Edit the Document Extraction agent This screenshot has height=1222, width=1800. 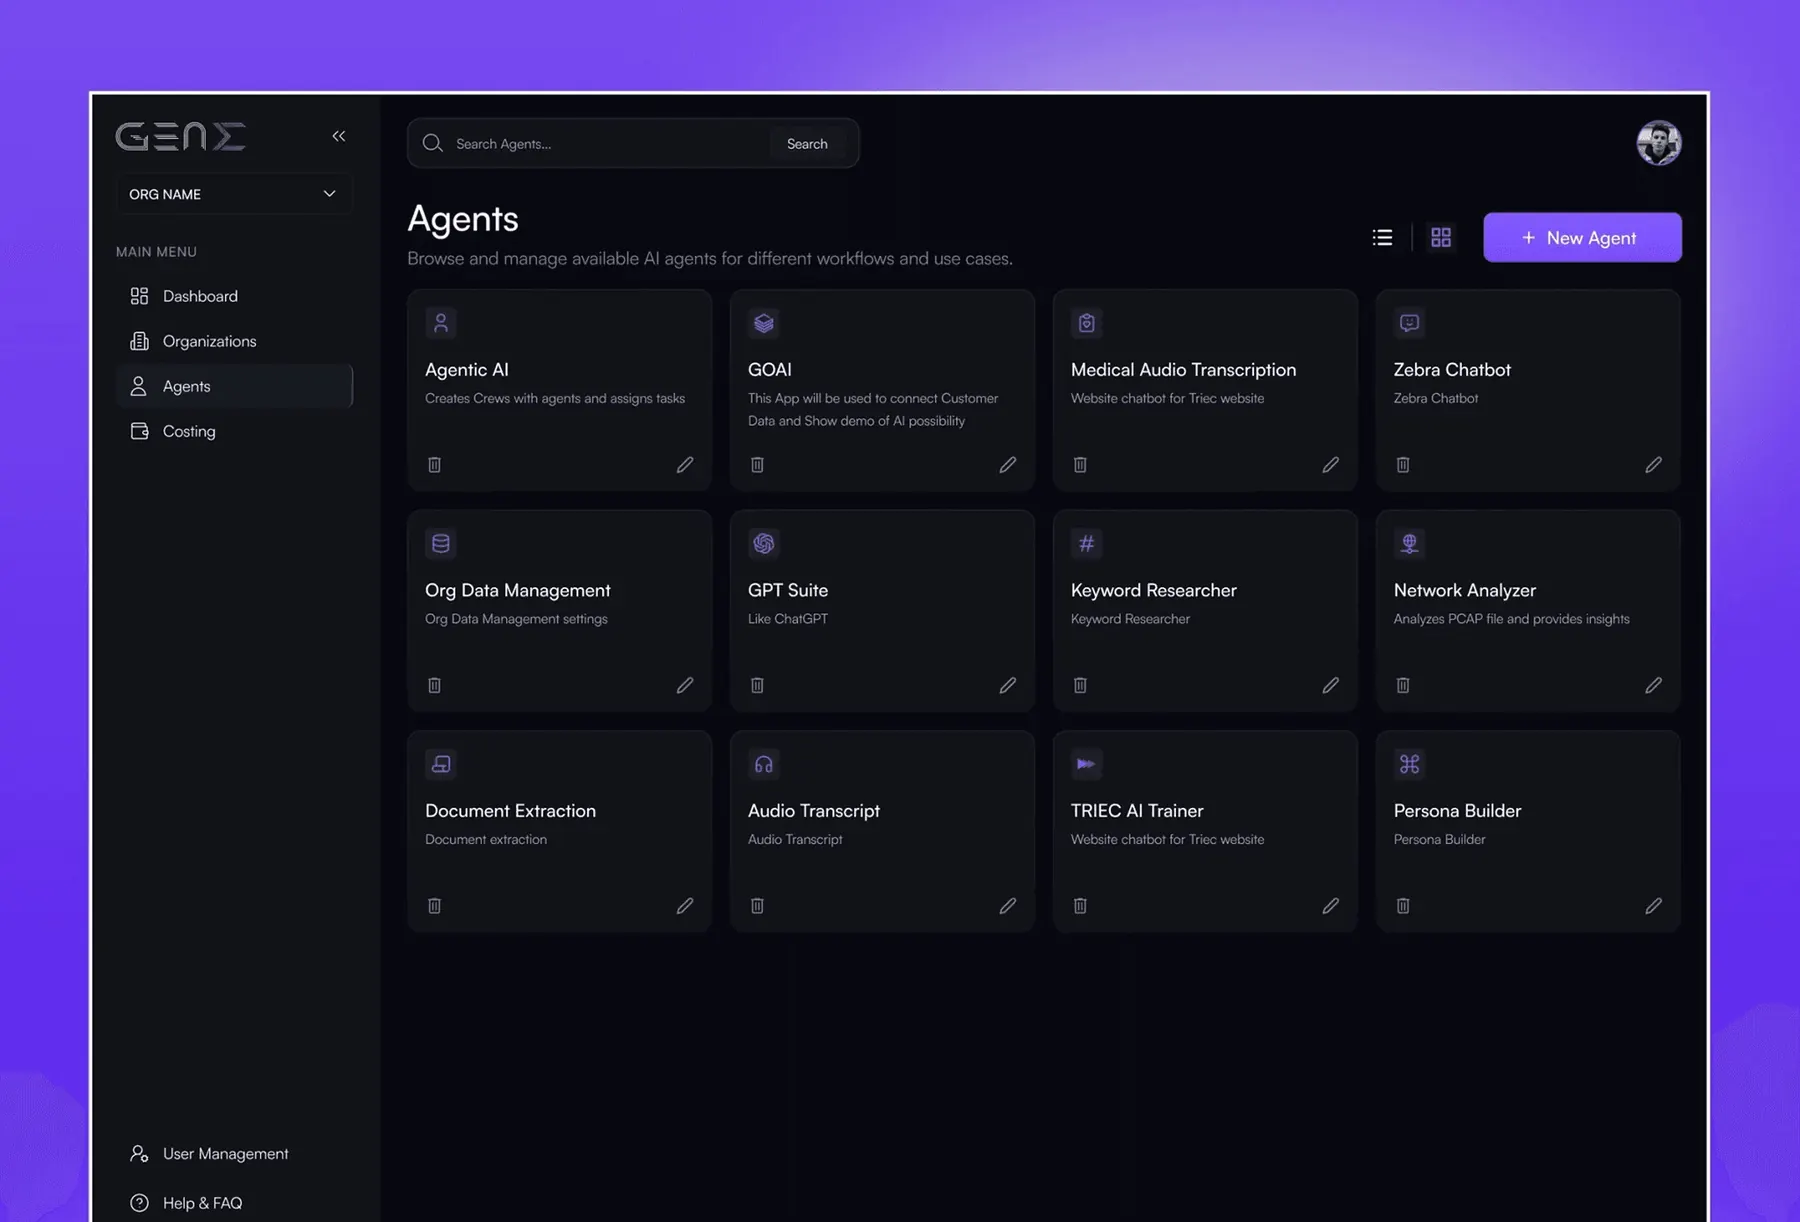click(x=685, y=906)
